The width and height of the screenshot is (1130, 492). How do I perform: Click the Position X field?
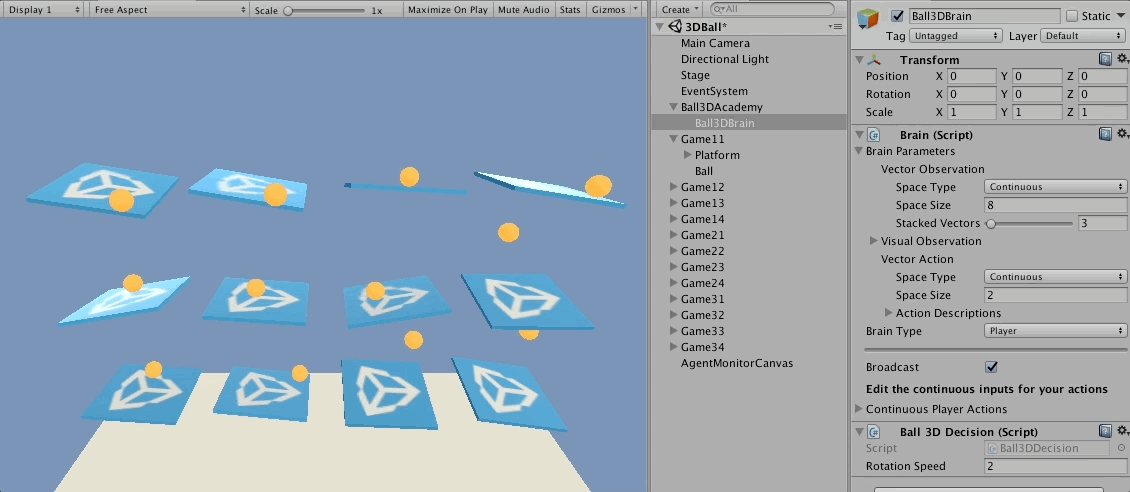click(971, 76)
